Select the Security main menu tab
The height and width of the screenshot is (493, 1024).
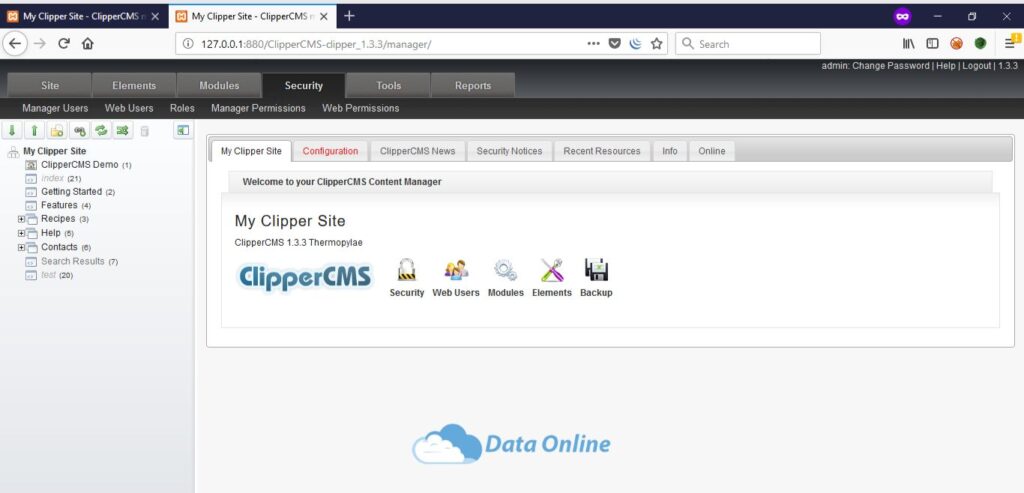coord(303,86)
